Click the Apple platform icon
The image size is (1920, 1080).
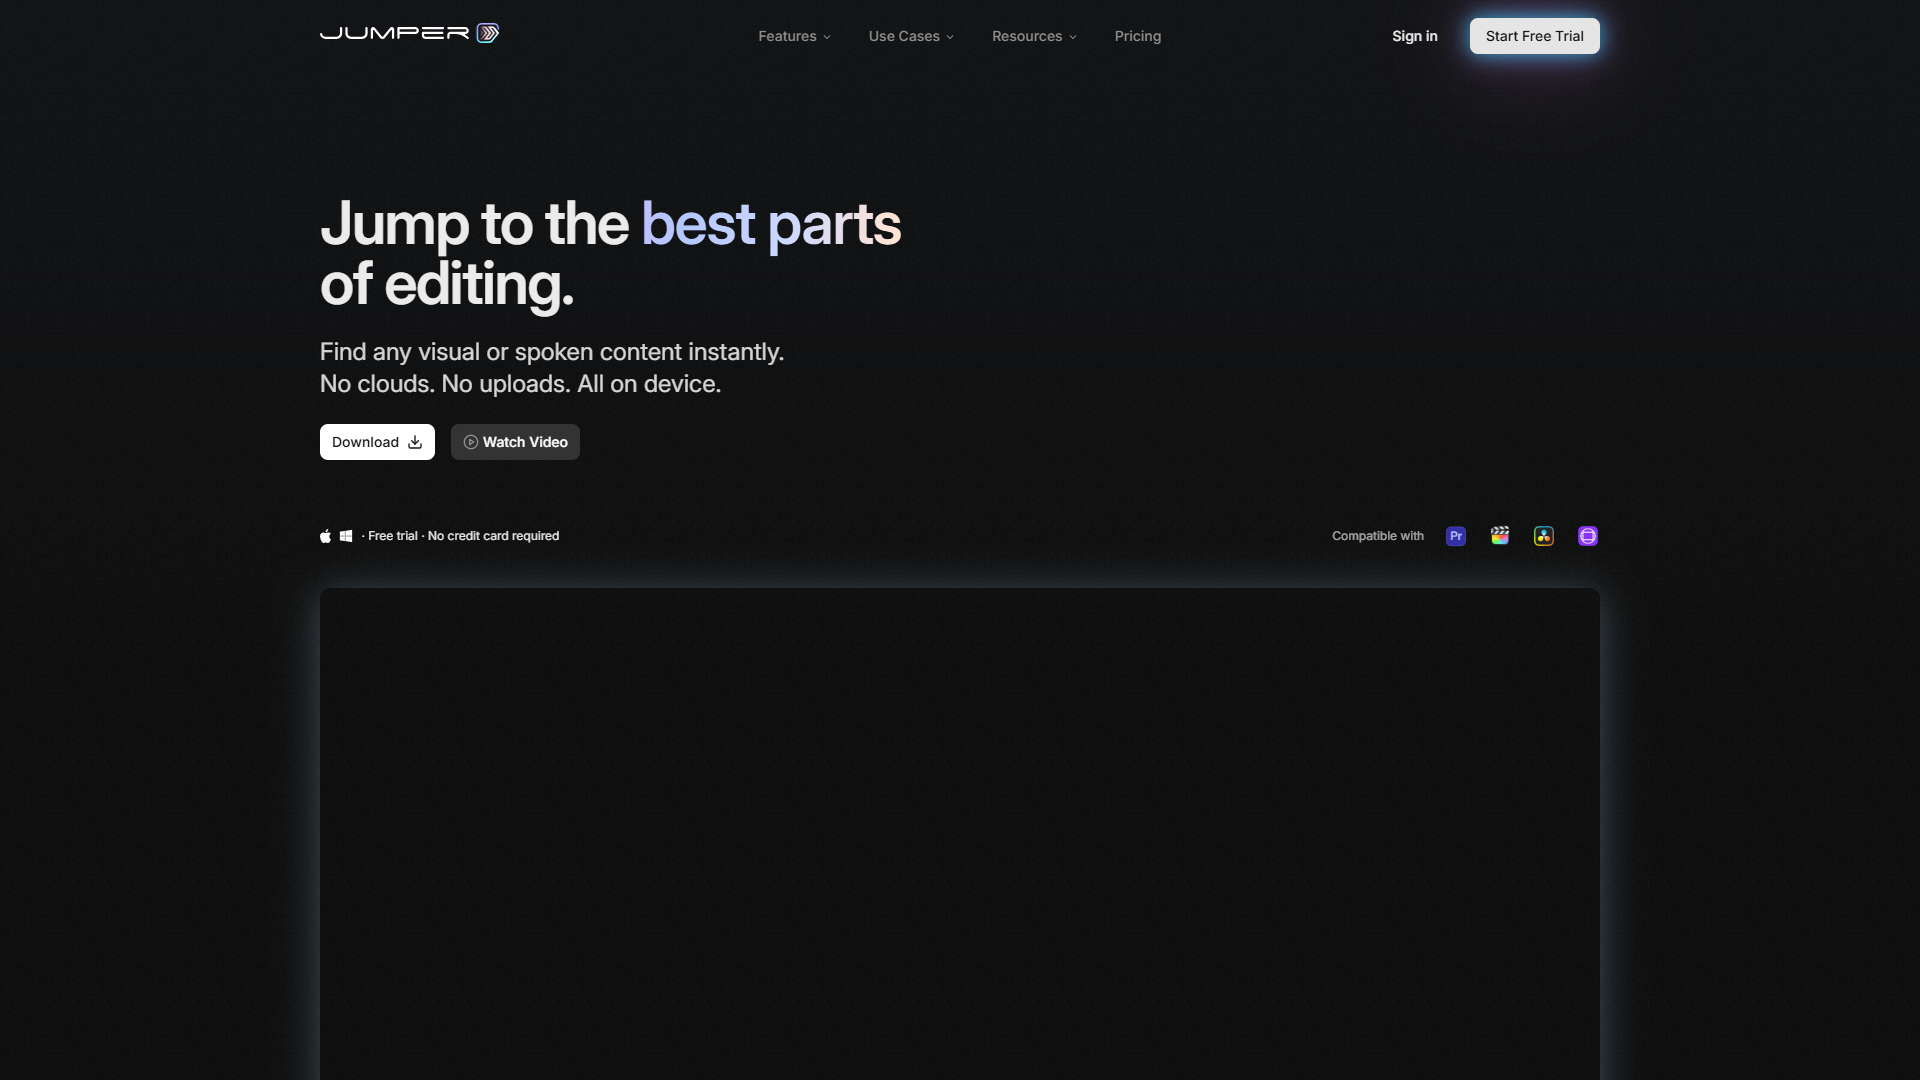click(325, 536)
